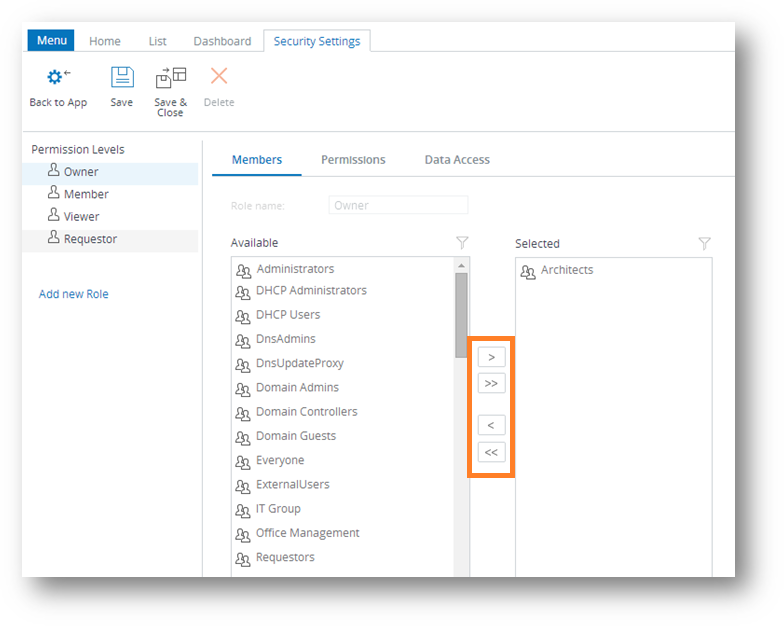Select the Requestor permission level

pyautogui.click(x=90, y=239)
